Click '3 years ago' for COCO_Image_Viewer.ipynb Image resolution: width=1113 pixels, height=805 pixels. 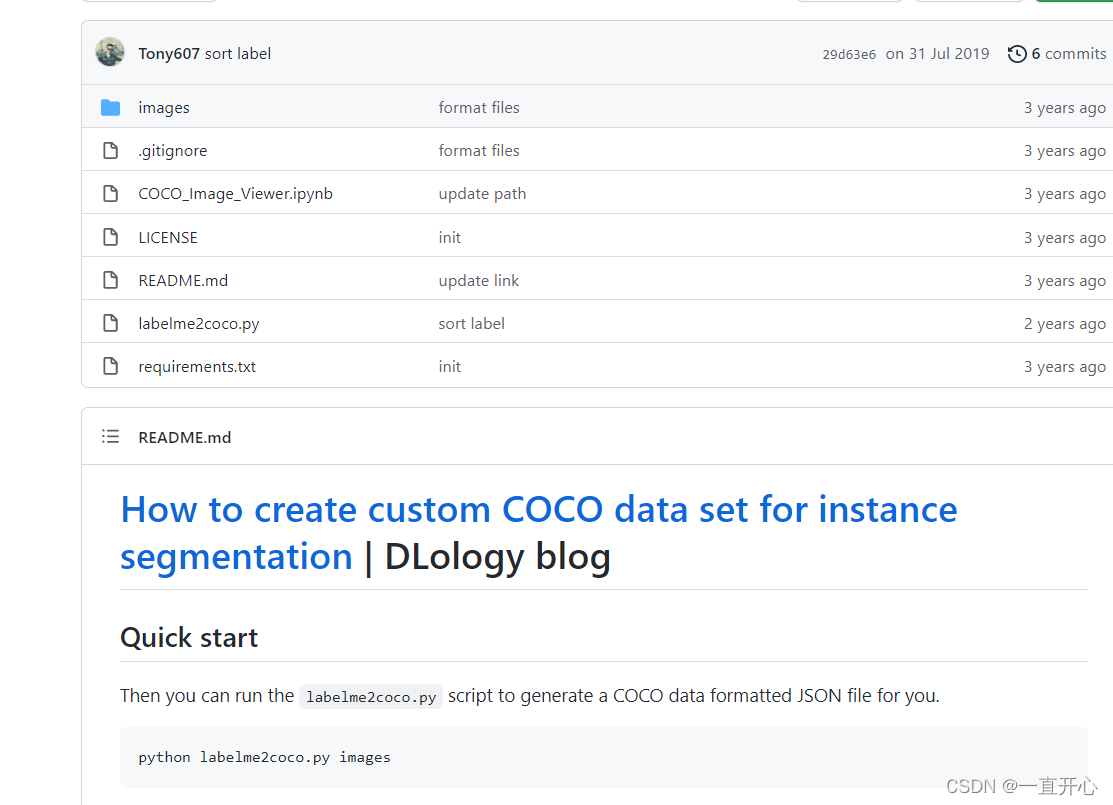pos(1065,194)
